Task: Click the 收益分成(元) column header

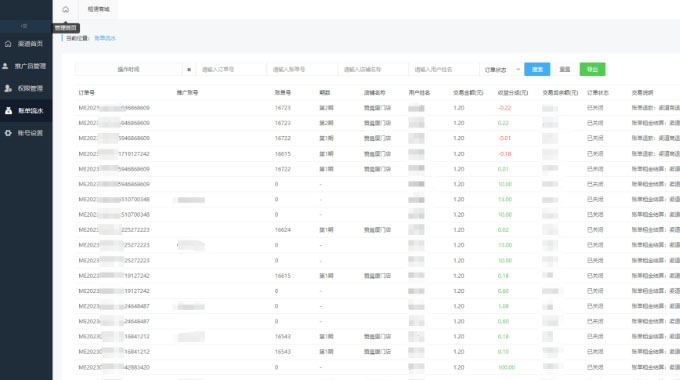Action: point(513,93)
